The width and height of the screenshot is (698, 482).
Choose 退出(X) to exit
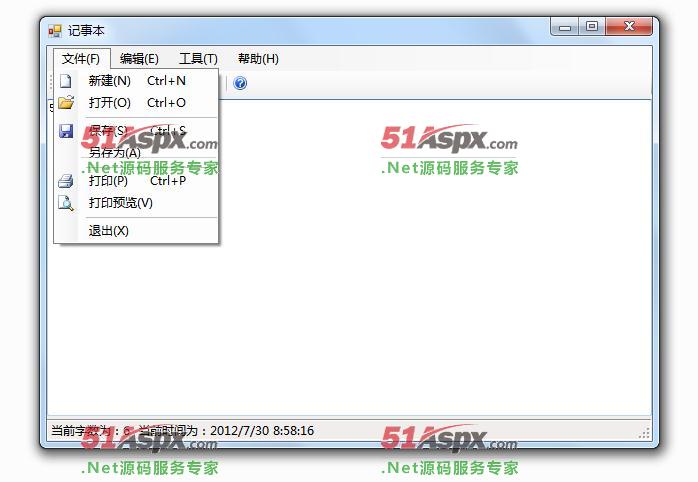click(136, 231)
